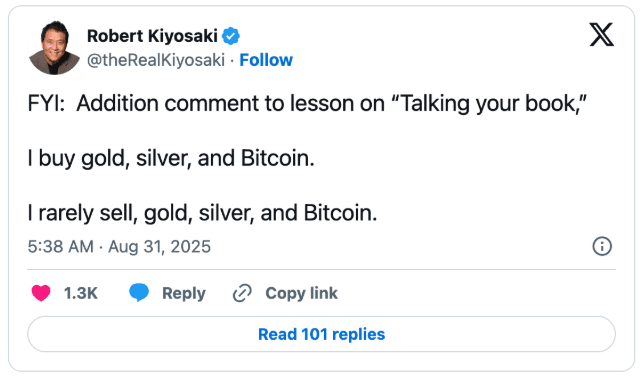The width and height of the screenshot is (643, 380).
Task: Follow @theRealKiyosaki via the Follow link
Action: pyautogui.click(x=266, y=60)
